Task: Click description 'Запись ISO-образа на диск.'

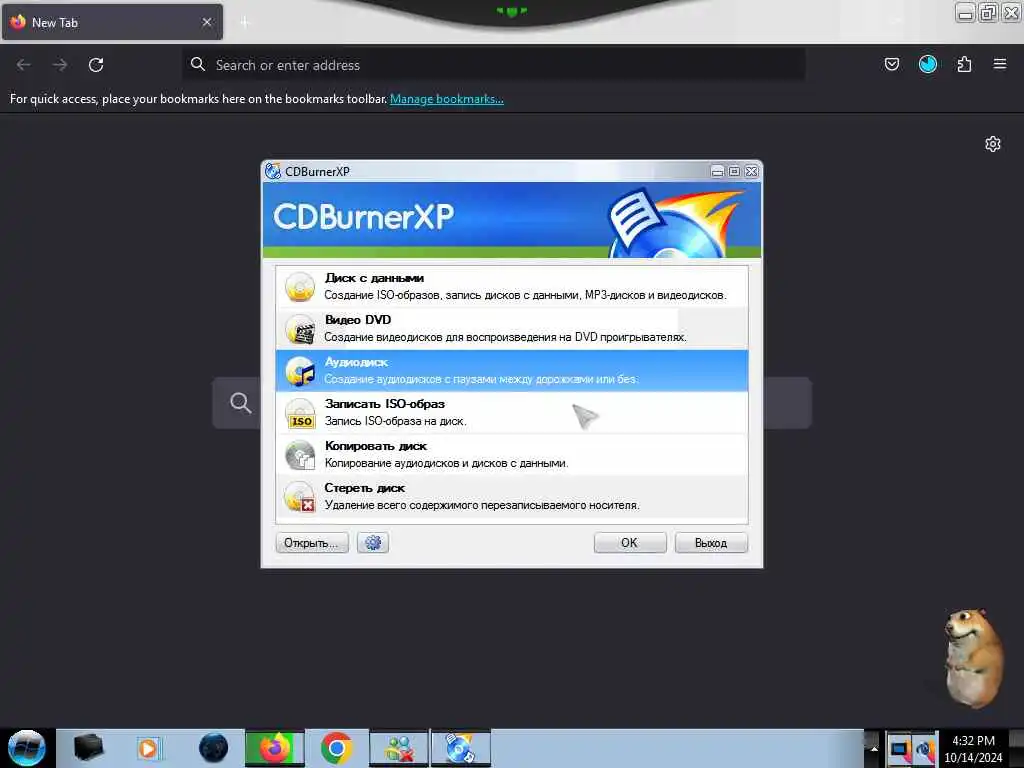Action: [x=395, y=421]
